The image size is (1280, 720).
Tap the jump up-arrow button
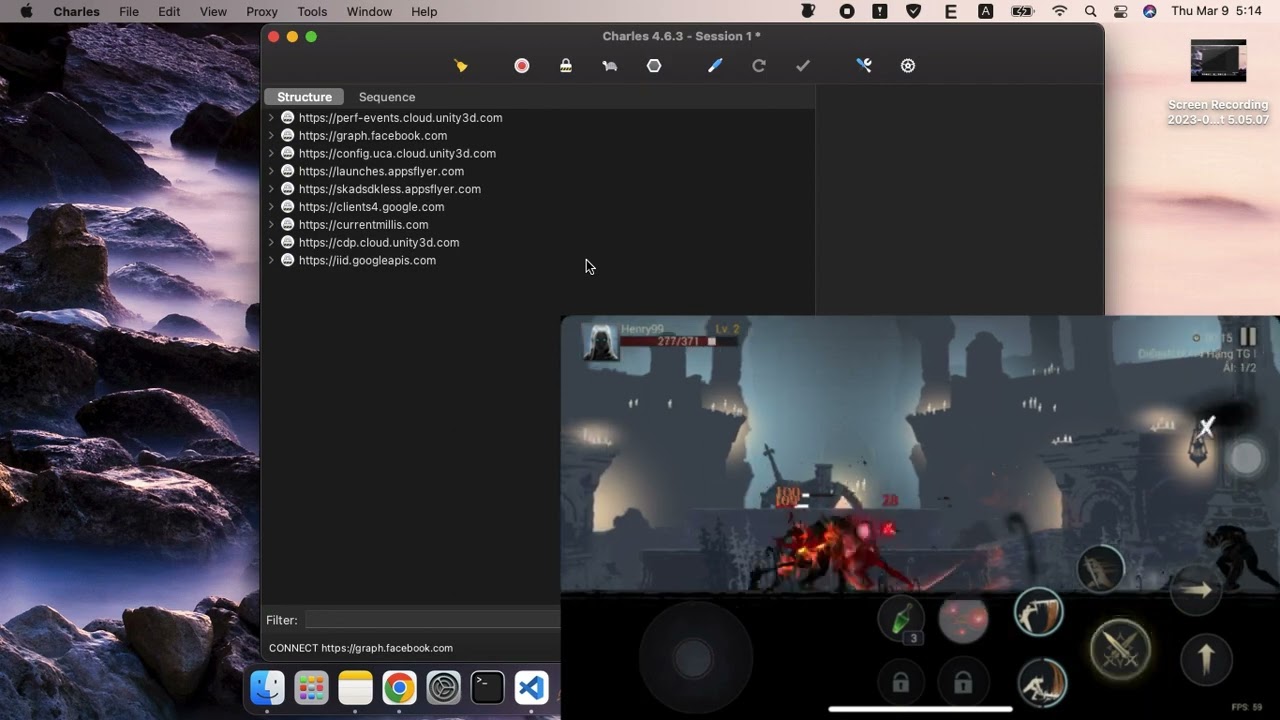[1206, 659]
